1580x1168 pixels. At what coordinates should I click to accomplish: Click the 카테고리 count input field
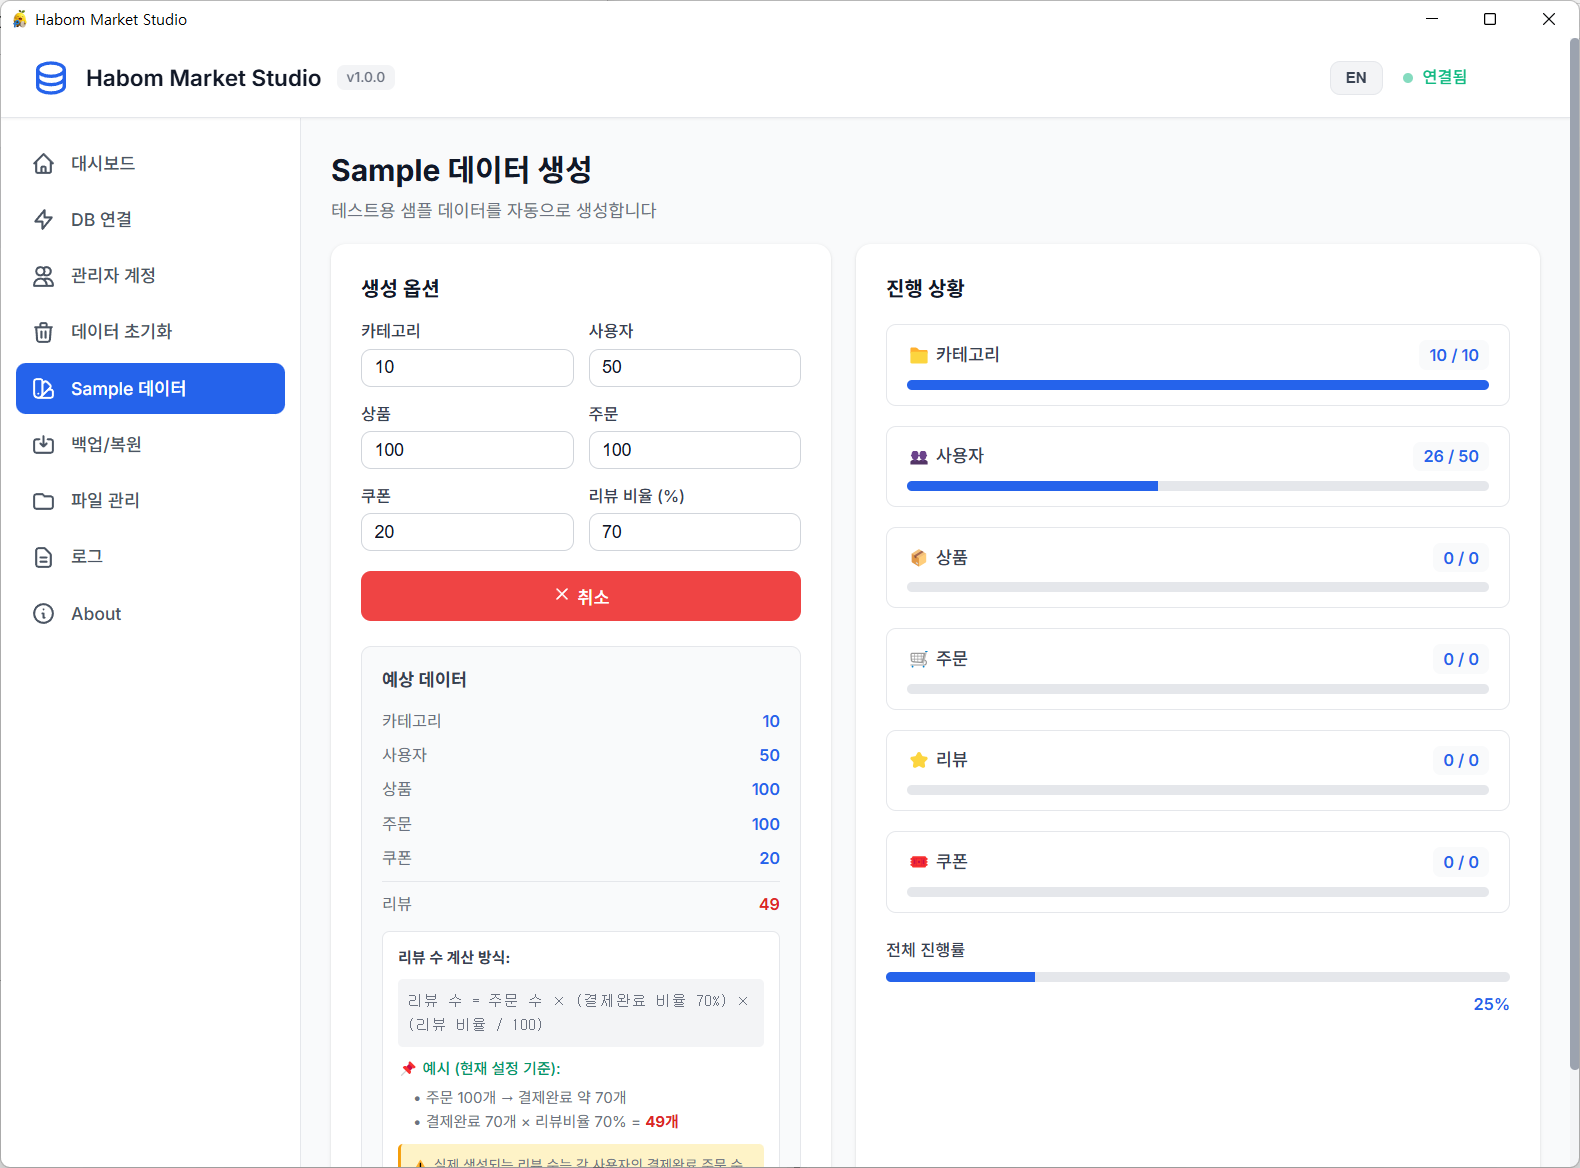[x=467, y=368]
